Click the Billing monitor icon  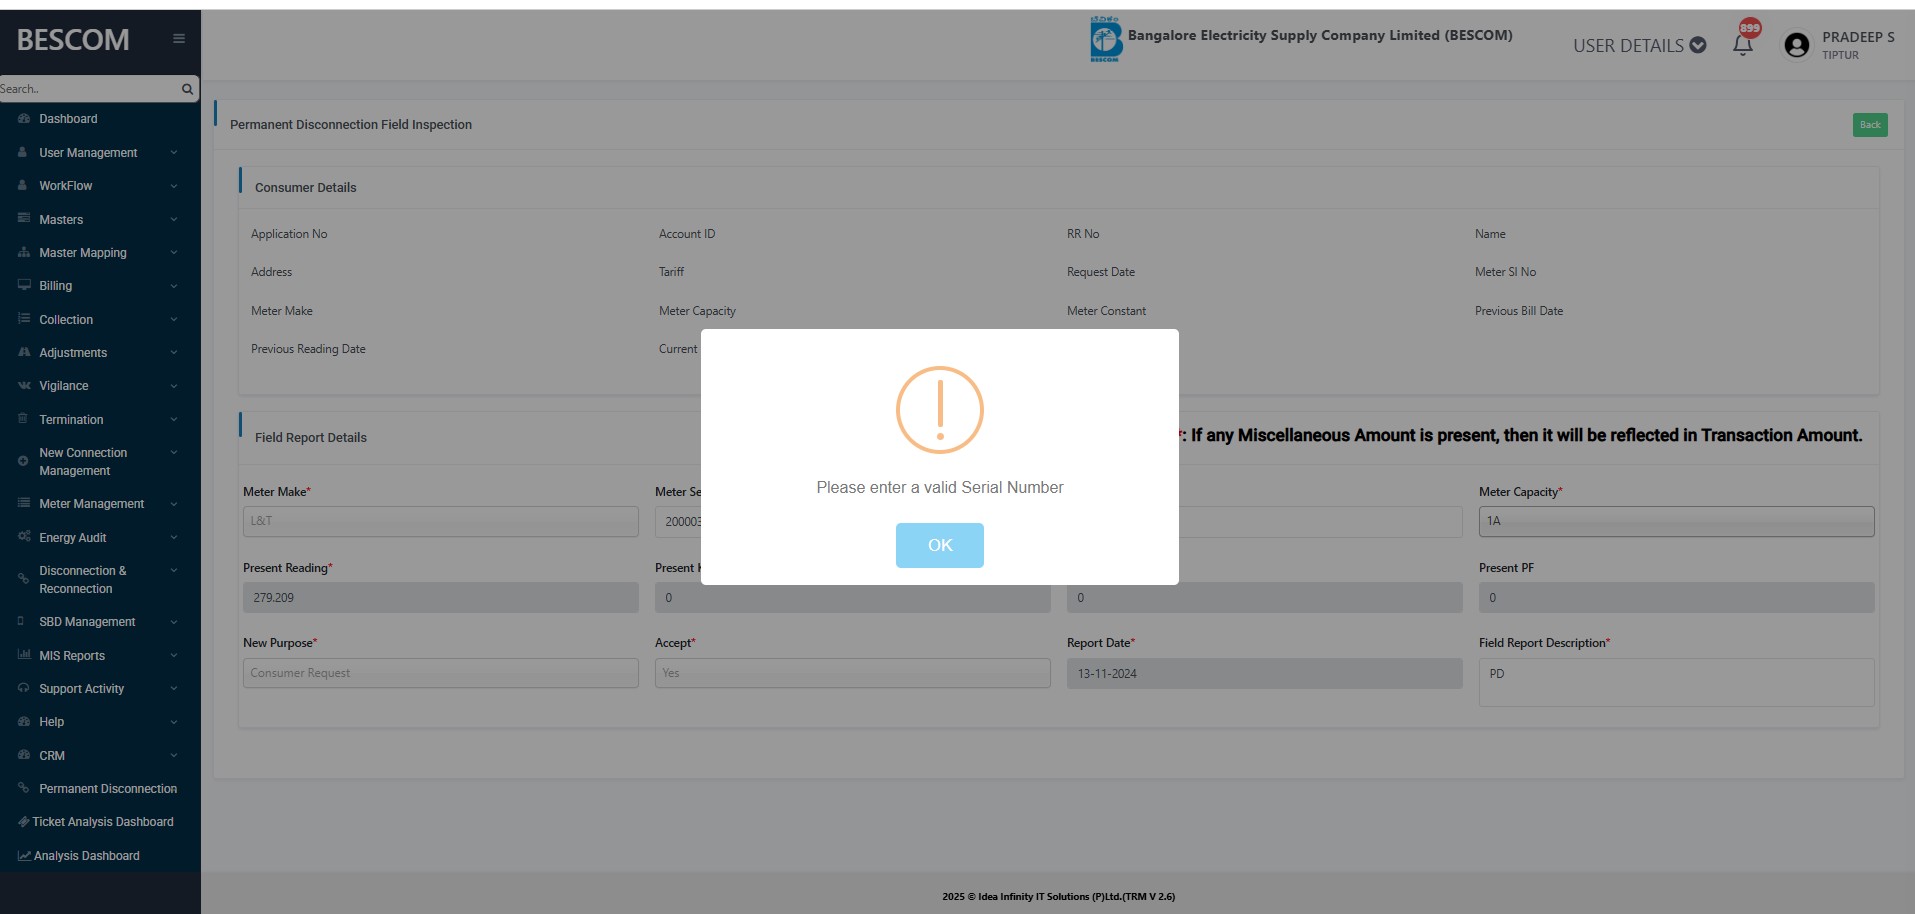click(24, 285)
